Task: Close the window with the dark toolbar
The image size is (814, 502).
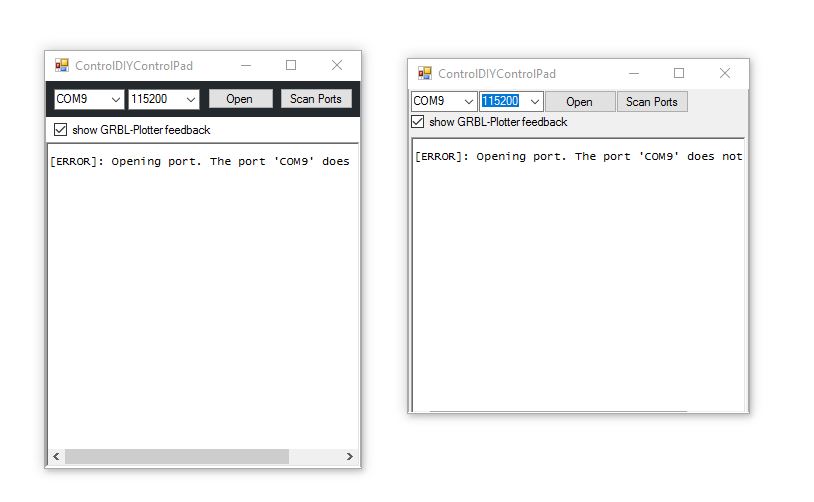Action: coord(337,65)
